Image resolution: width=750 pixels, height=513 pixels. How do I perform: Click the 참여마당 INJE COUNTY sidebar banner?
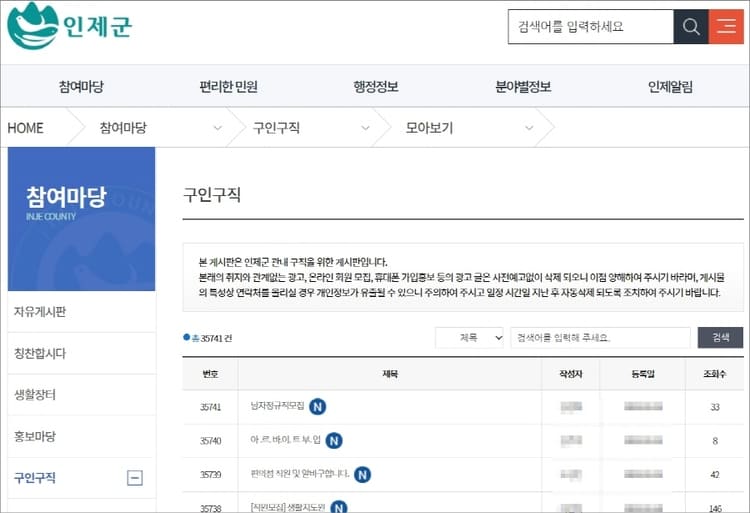pos(81,218)
